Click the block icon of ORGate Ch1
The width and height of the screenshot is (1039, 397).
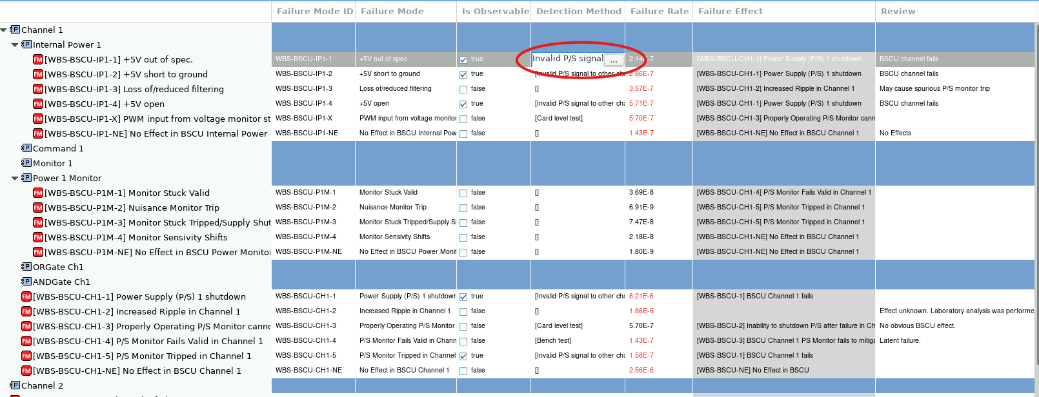pyautogui.click(x=27, y=266)
